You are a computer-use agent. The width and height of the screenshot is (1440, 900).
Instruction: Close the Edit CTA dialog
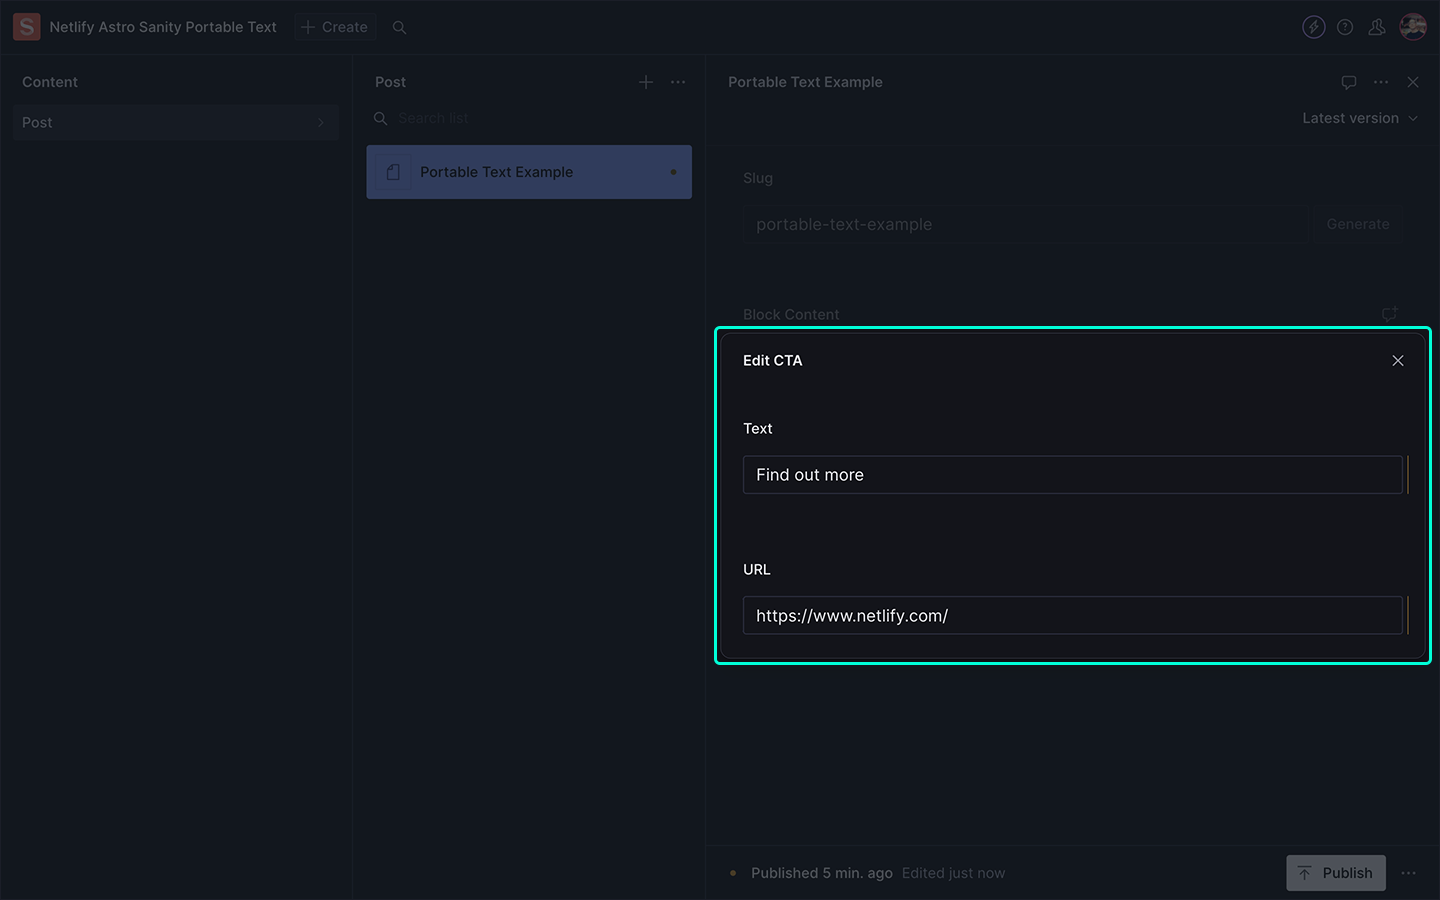point(1398,361)
